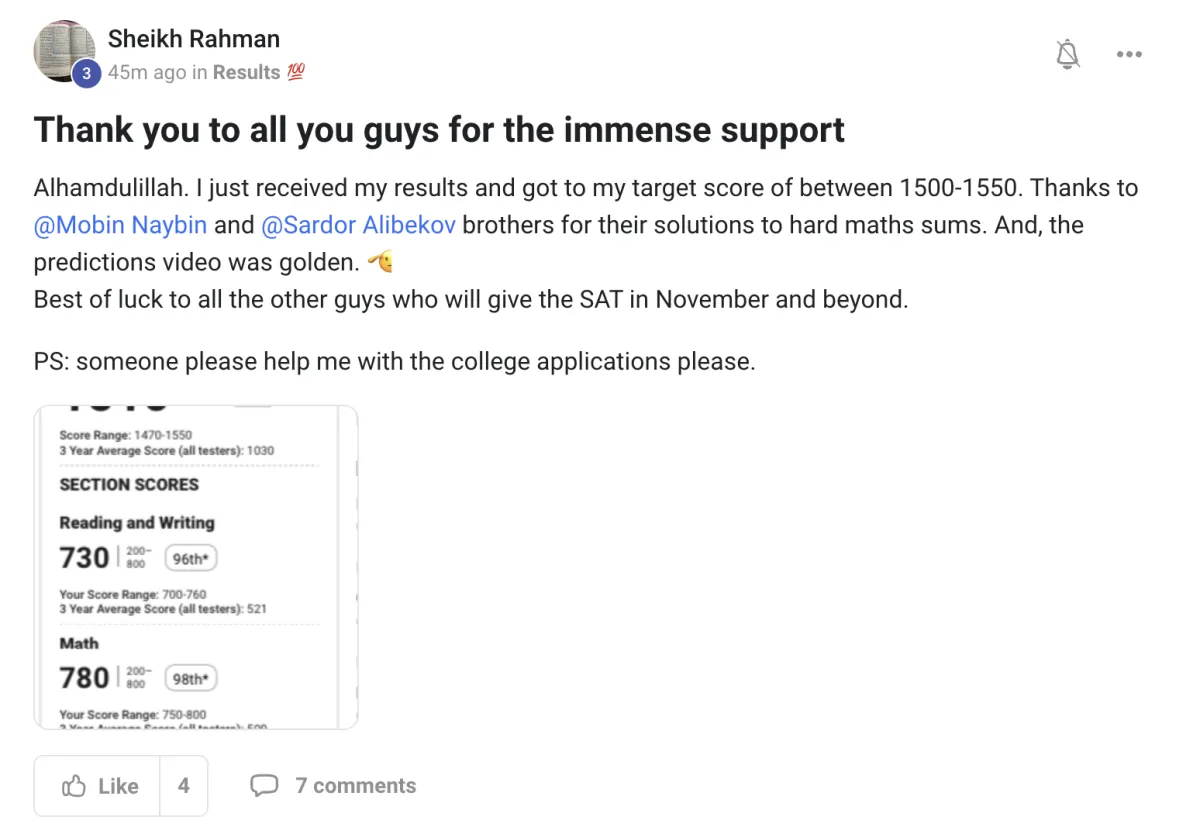Viewport: 1200px width, 834px height.
Task: Open the post title about immense support
Action: click(x=439, y=130)
